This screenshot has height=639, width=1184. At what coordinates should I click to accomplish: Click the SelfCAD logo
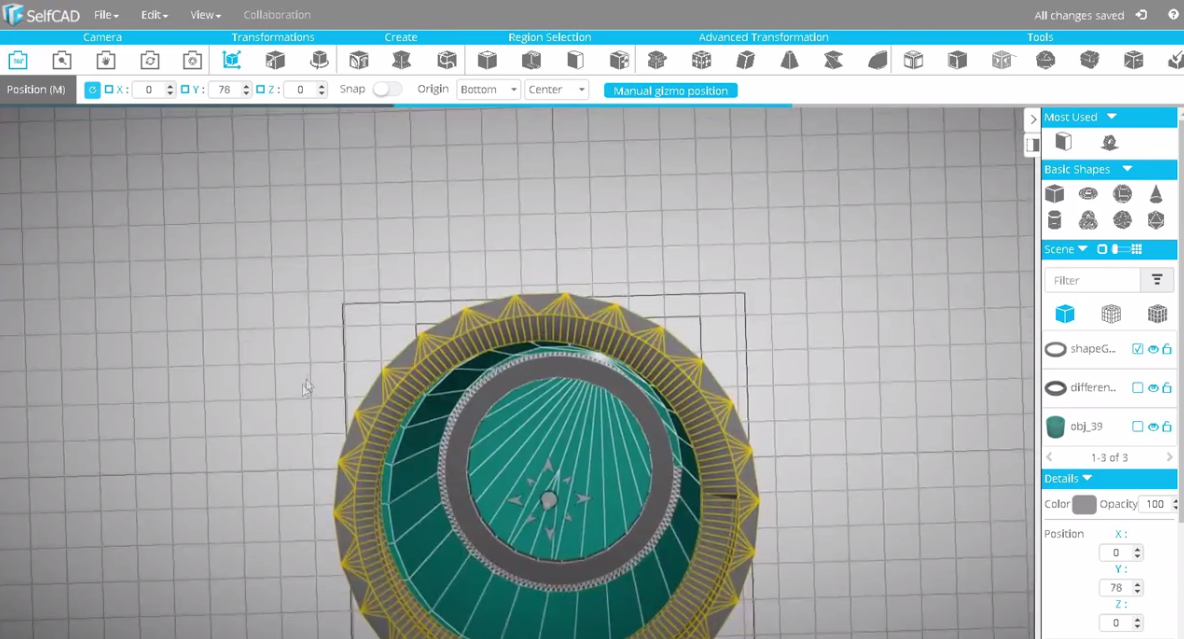pos(42,14)
